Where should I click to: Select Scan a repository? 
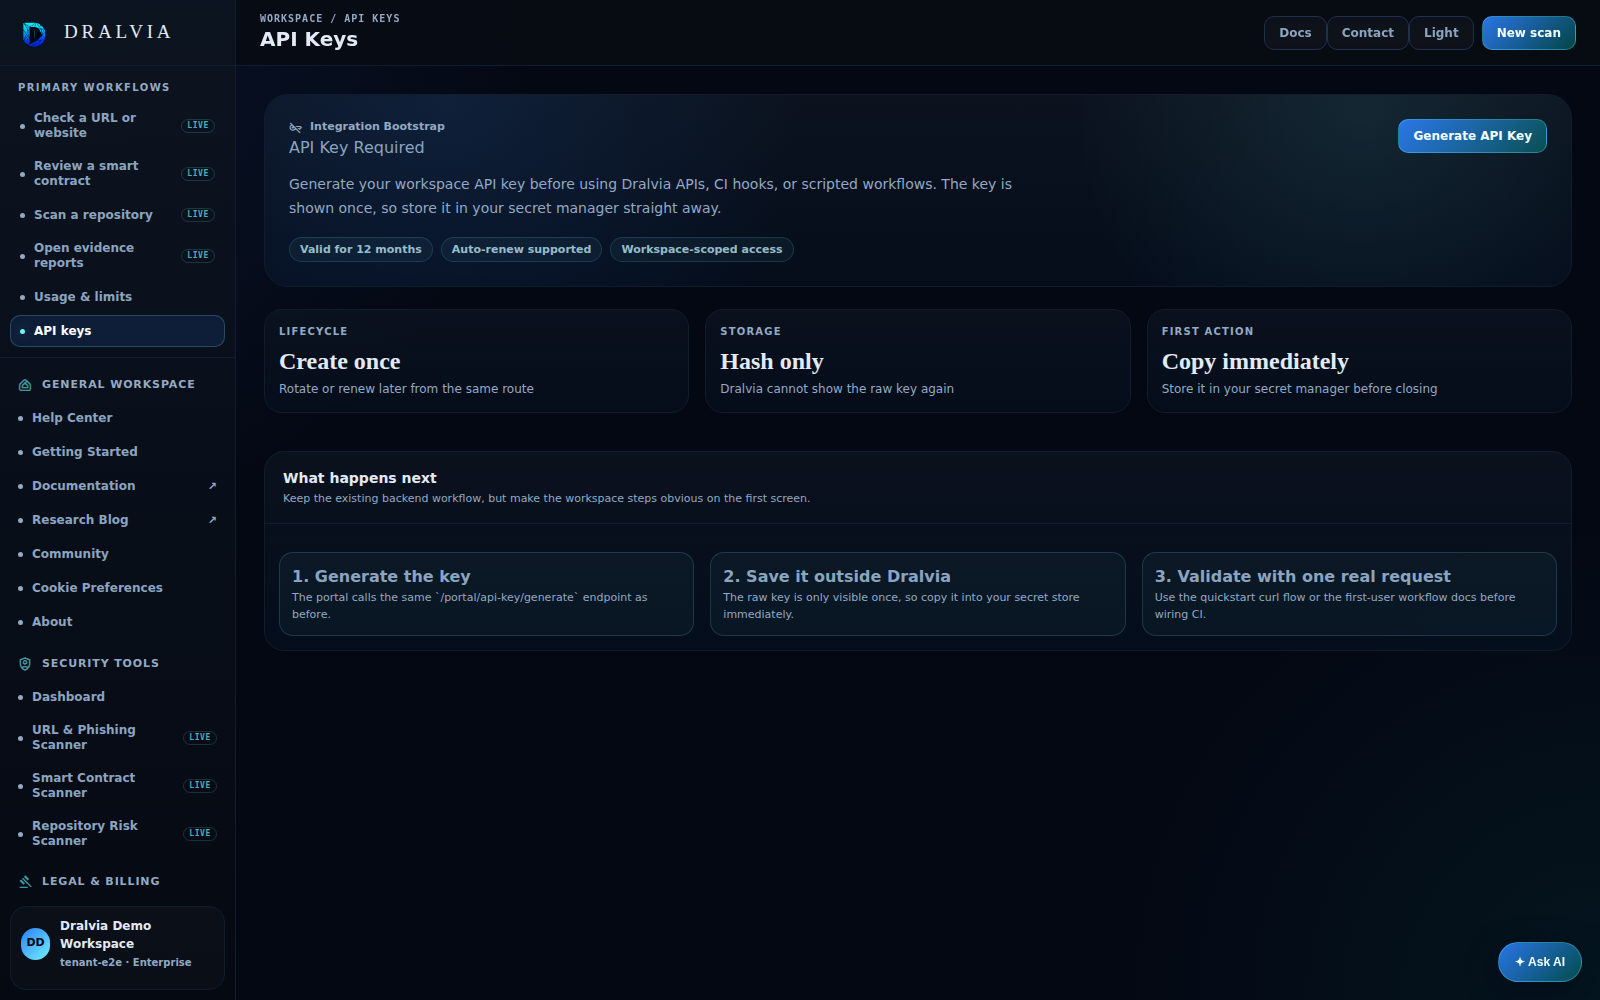tap(118, 215)
